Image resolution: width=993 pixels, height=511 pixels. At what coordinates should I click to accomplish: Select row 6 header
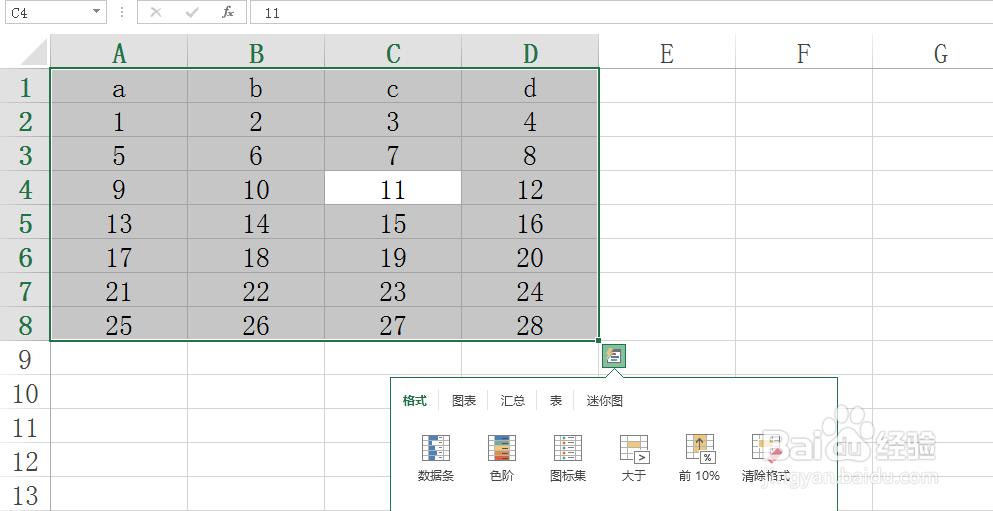25,256
